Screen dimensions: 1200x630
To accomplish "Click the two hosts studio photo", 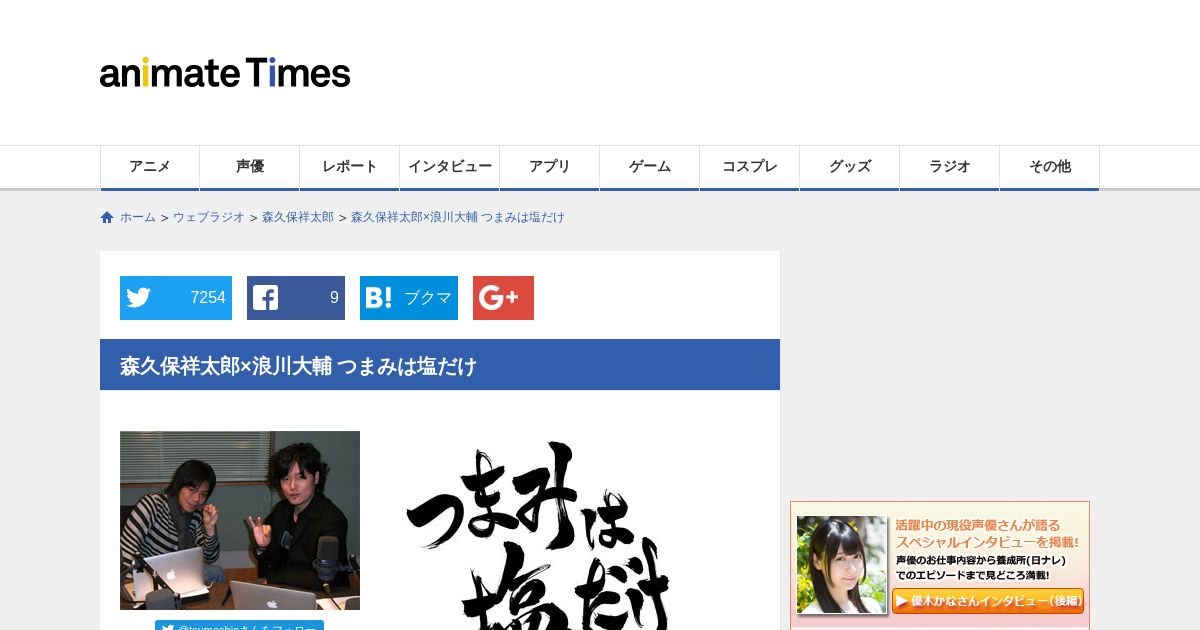I will (240, 520).
